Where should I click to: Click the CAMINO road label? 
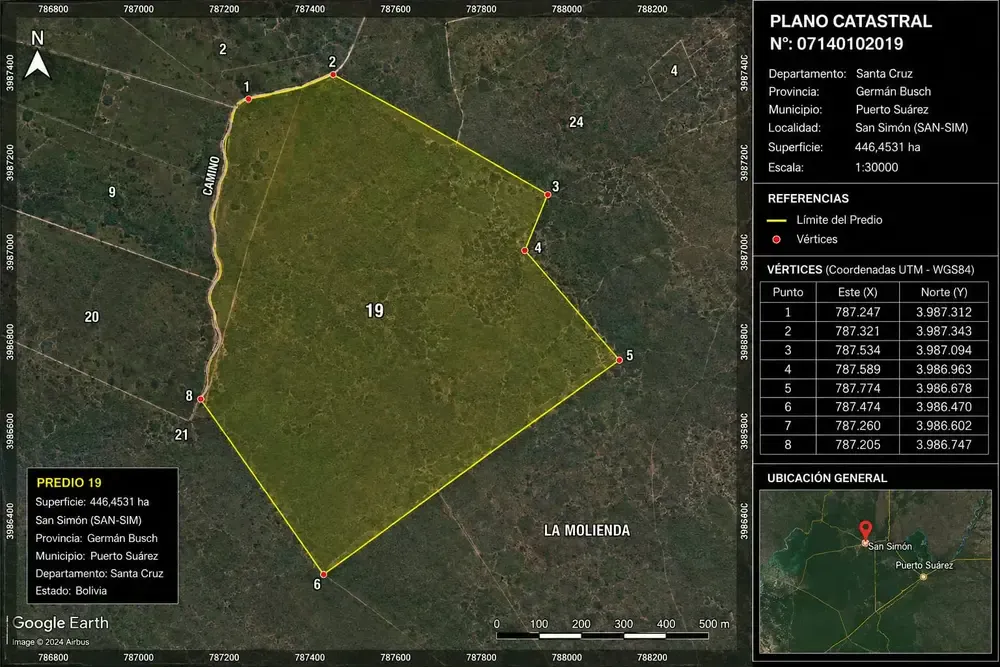click(211, 175)
